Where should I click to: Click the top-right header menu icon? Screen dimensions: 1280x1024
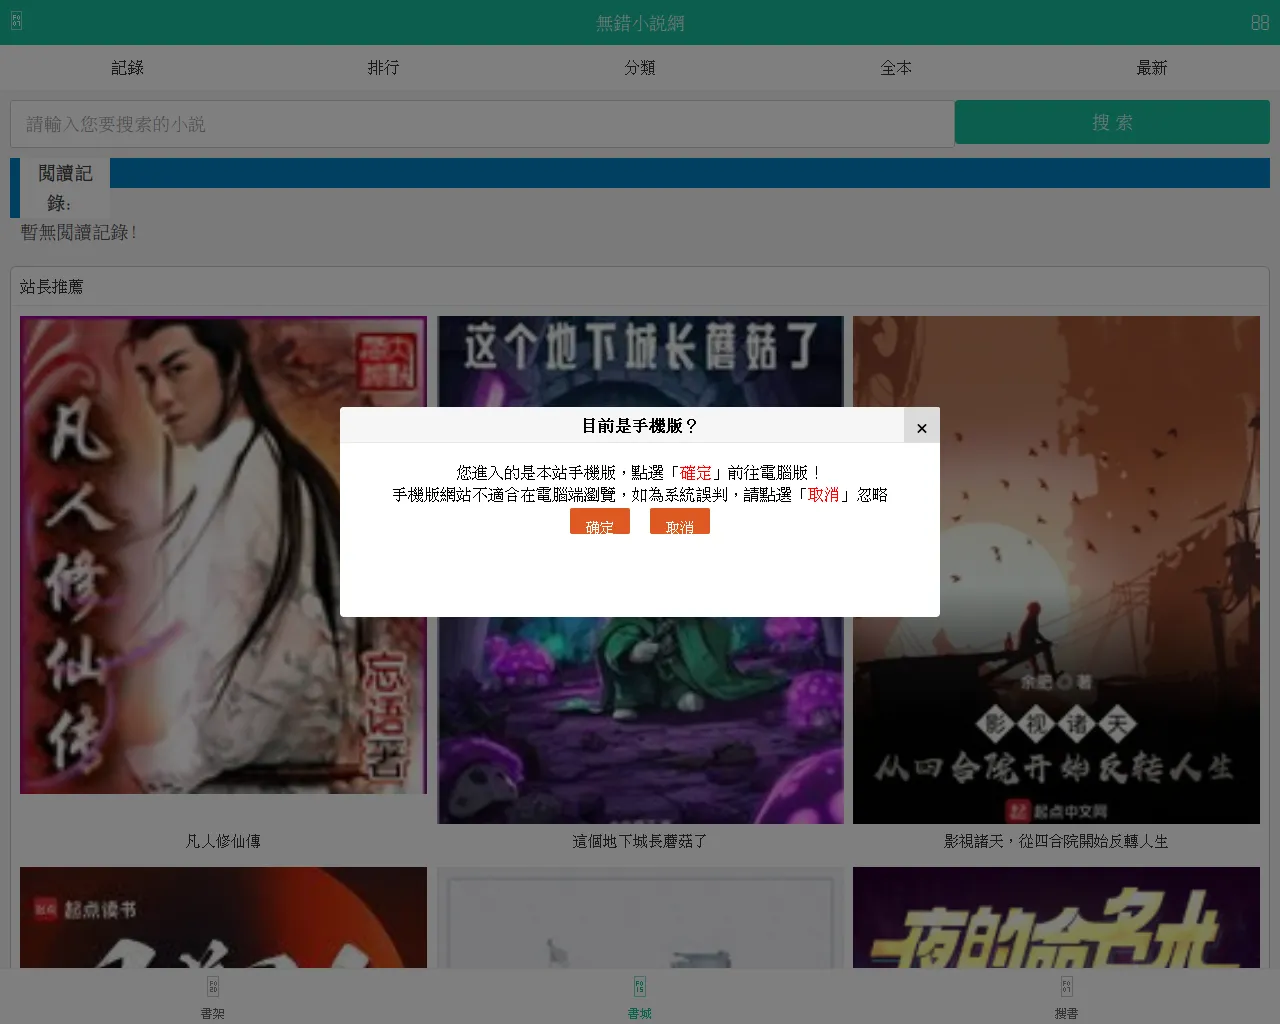pos(1260,22)
